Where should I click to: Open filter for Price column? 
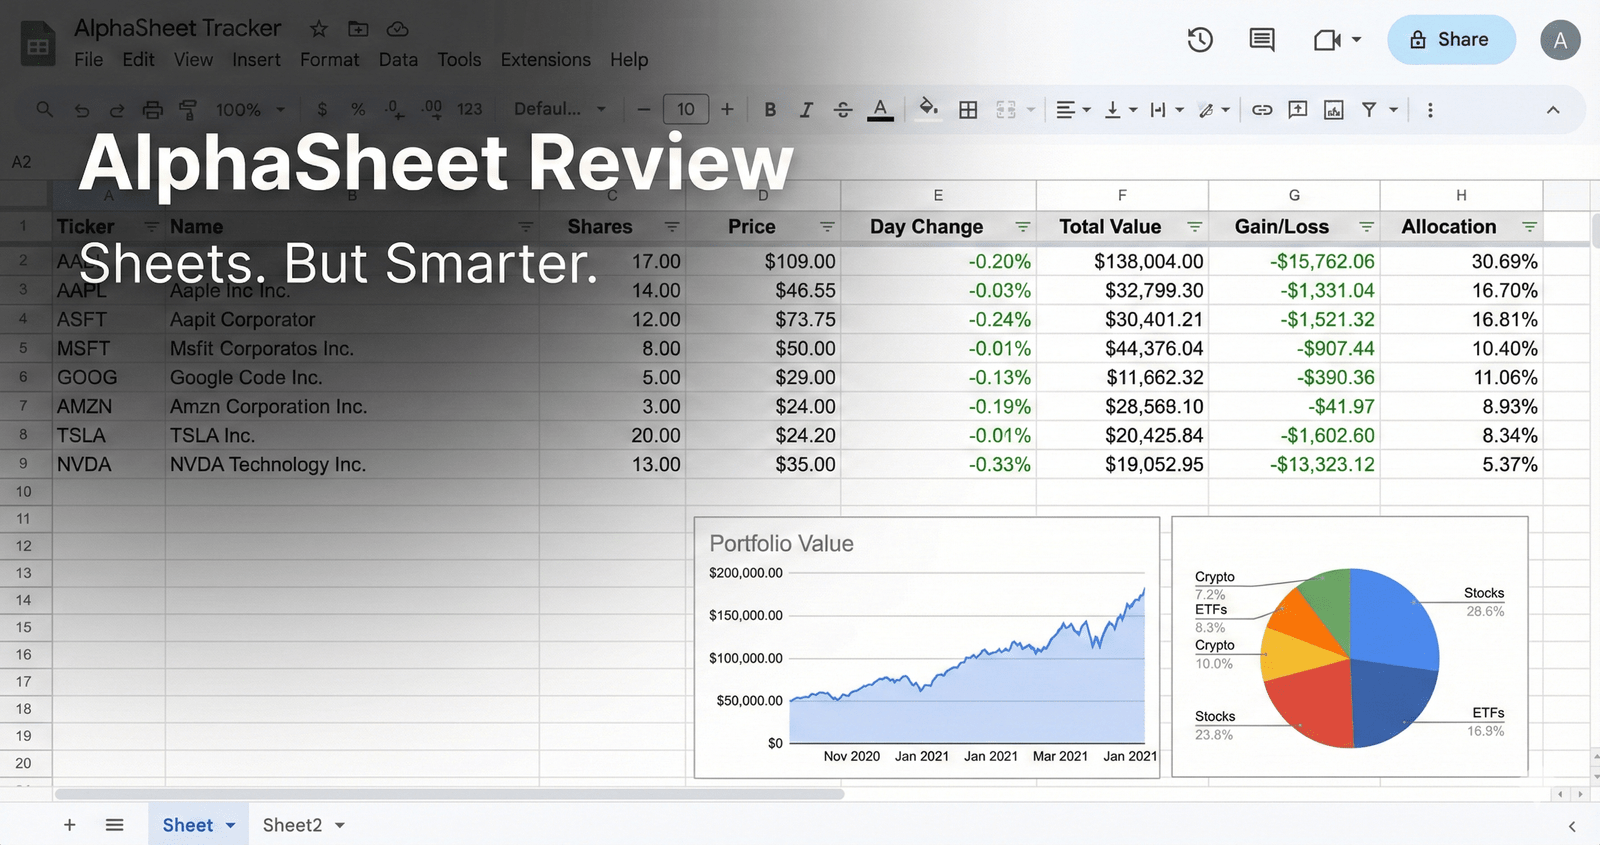click(827, 227)
